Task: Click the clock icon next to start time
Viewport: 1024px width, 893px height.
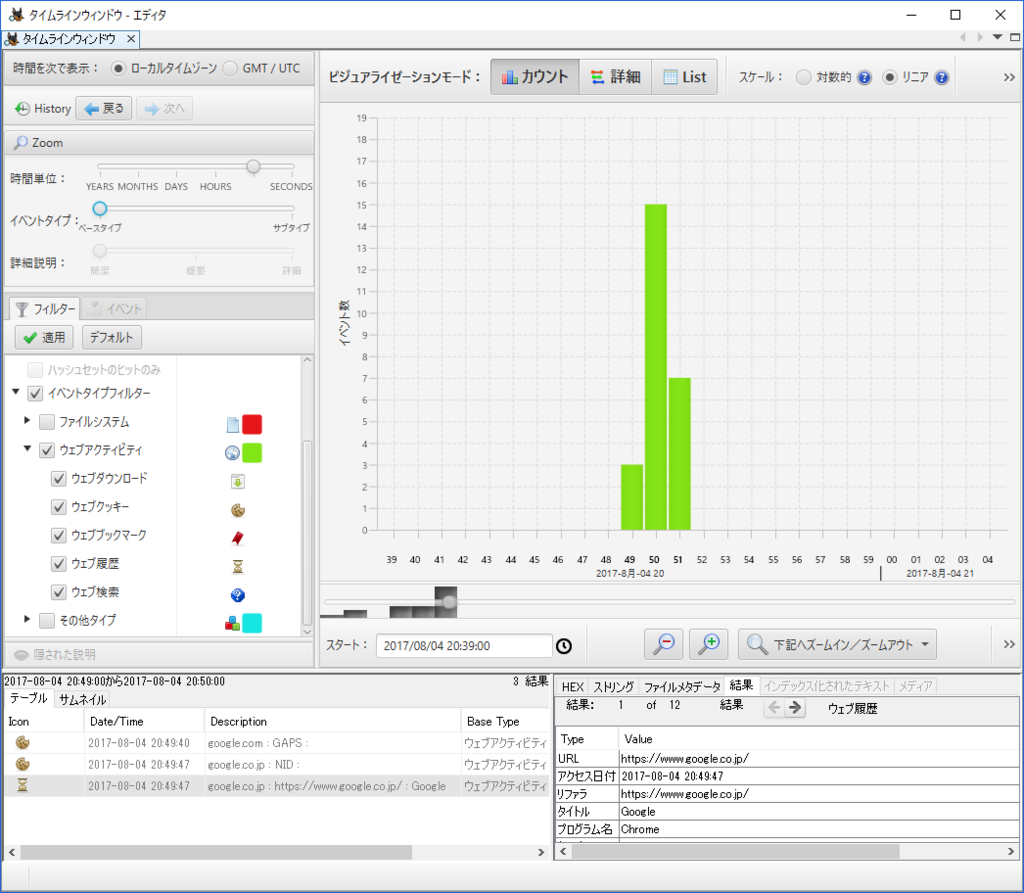Action: pos(564,646)
